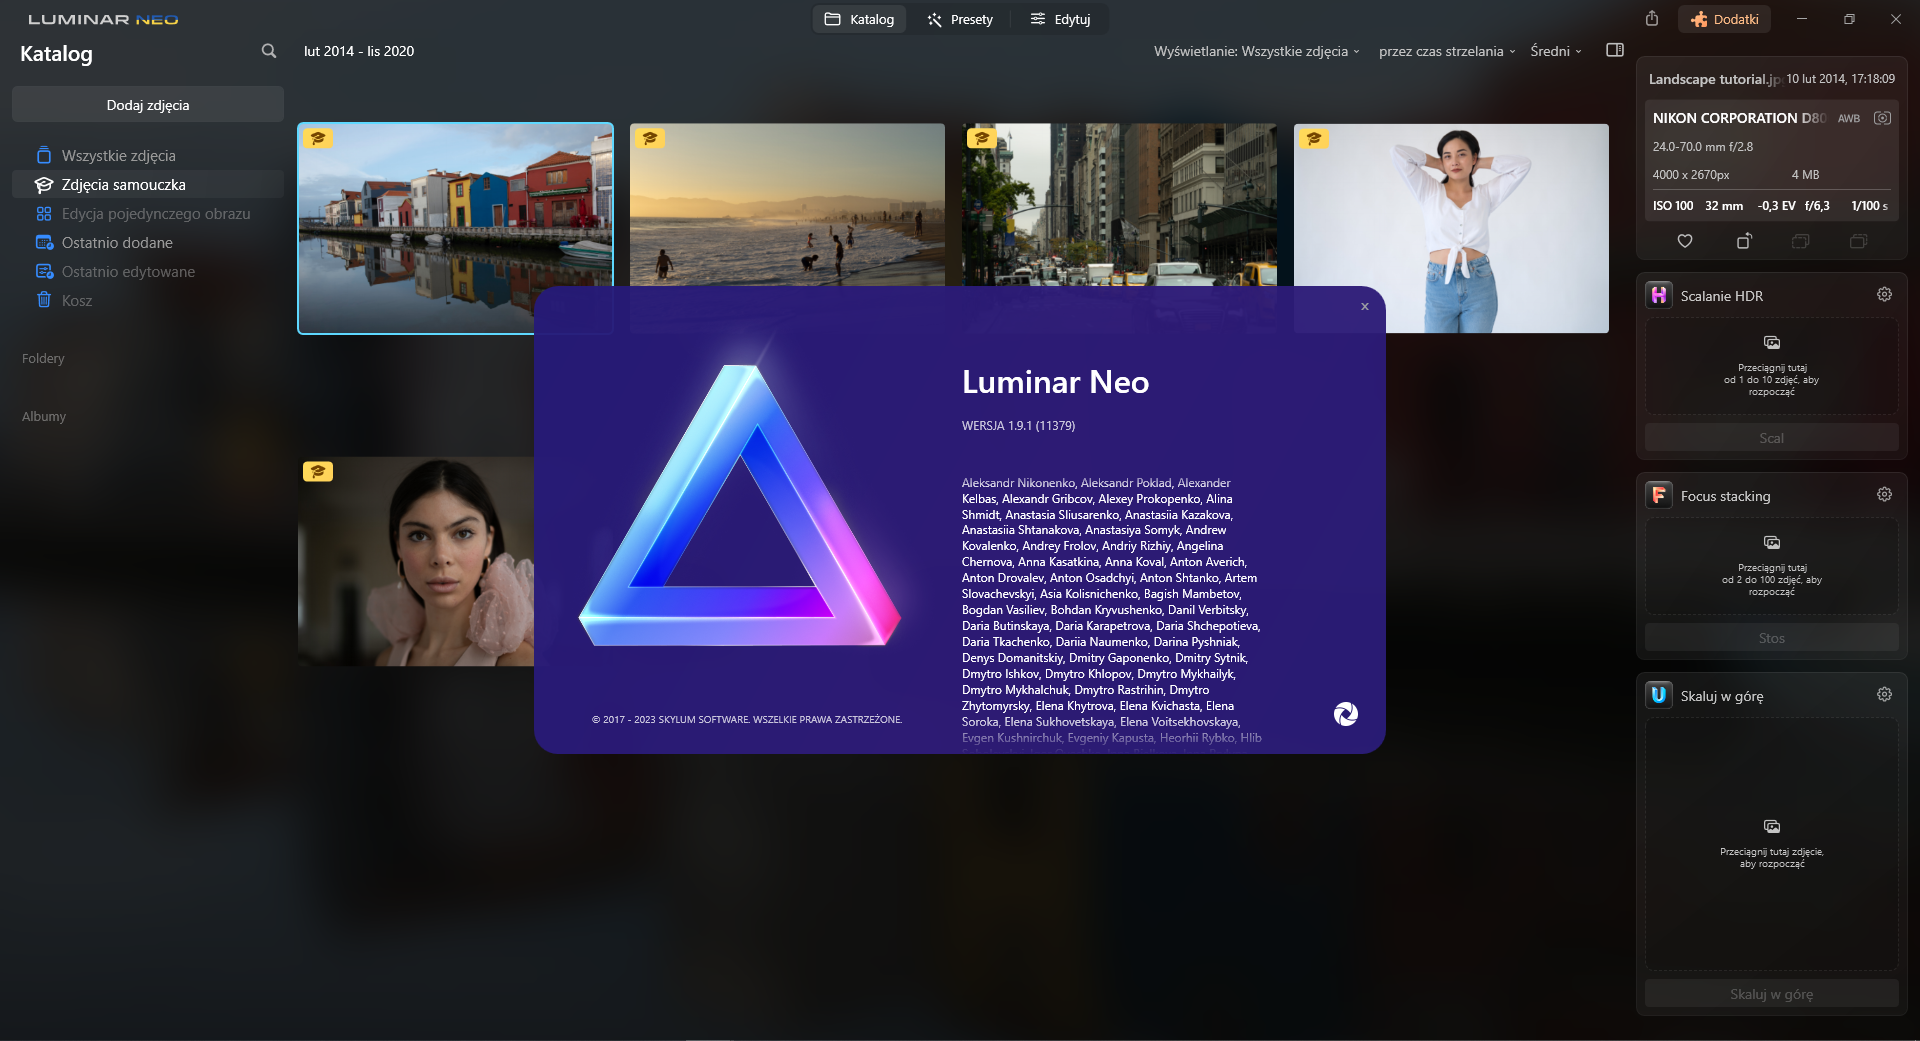Click the graduation cap Zdjęcia samouczka icon
Viewport: 1920px width, 1041px height.
click(44, 184)
